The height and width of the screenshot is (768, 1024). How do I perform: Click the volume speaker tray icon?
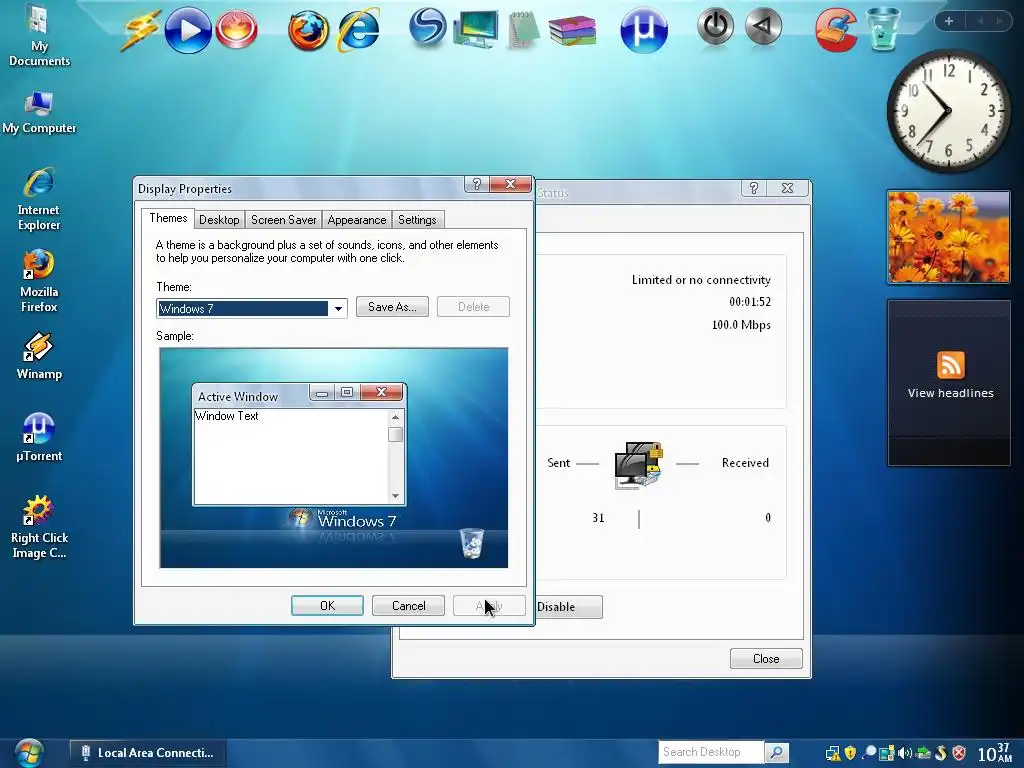904,753
